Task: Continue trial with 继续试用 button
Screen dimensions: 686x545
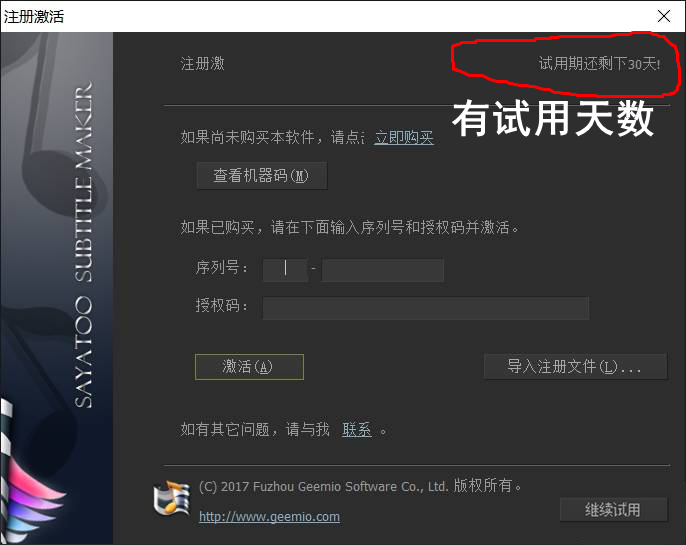Action: click(613, 510)
